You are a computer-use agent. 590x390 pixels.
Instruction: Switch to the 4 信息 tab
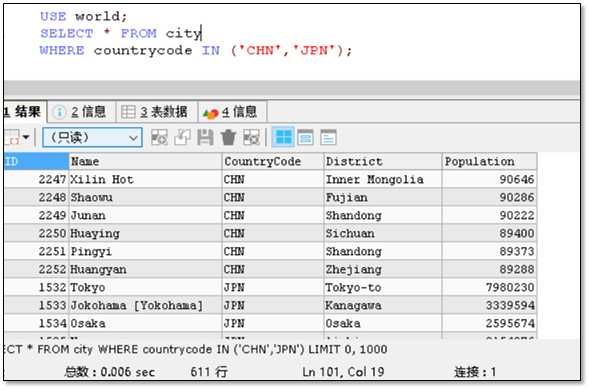coord(232,112)
